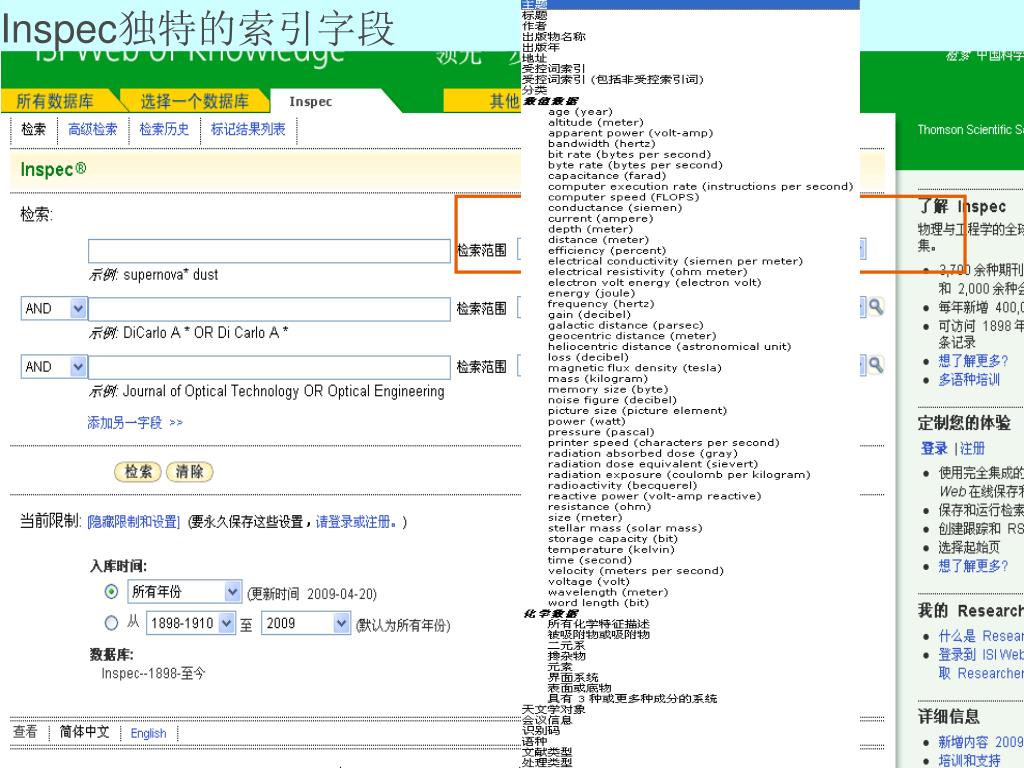Click 多语种培训 link
This screenshot has width=1024, height=768.
[x=969, y=380]
